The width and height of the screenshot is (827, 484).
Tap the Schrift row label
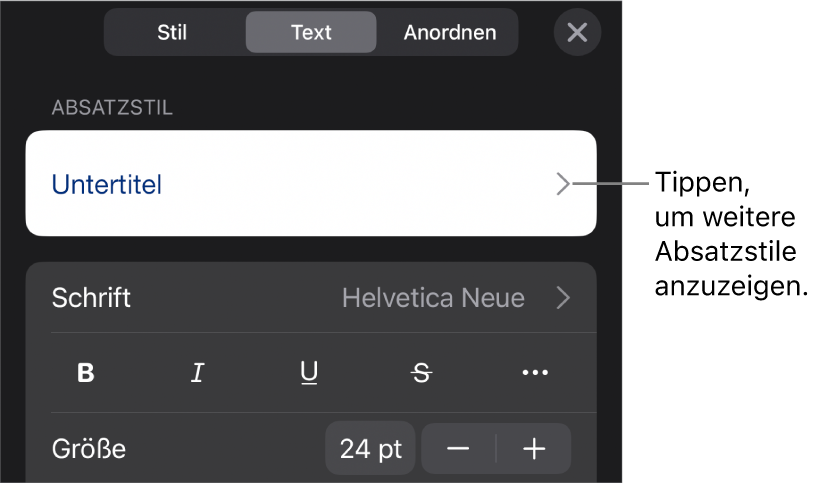click(x=91, y=297)
